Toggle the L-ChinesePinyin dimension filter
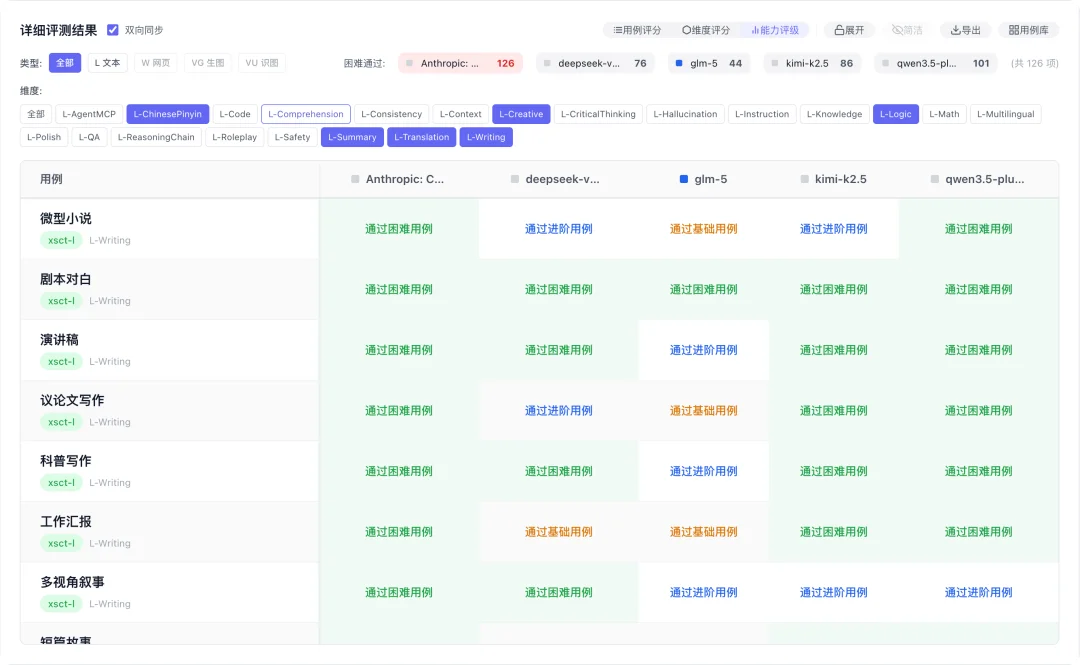 pyautogui.click(x=167, y=114)
